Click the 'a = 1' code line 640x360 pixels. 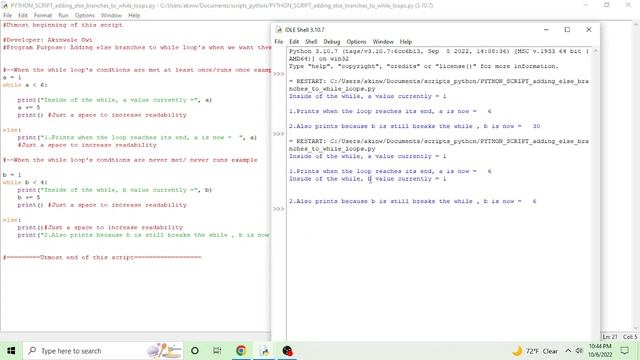(12, 78)
